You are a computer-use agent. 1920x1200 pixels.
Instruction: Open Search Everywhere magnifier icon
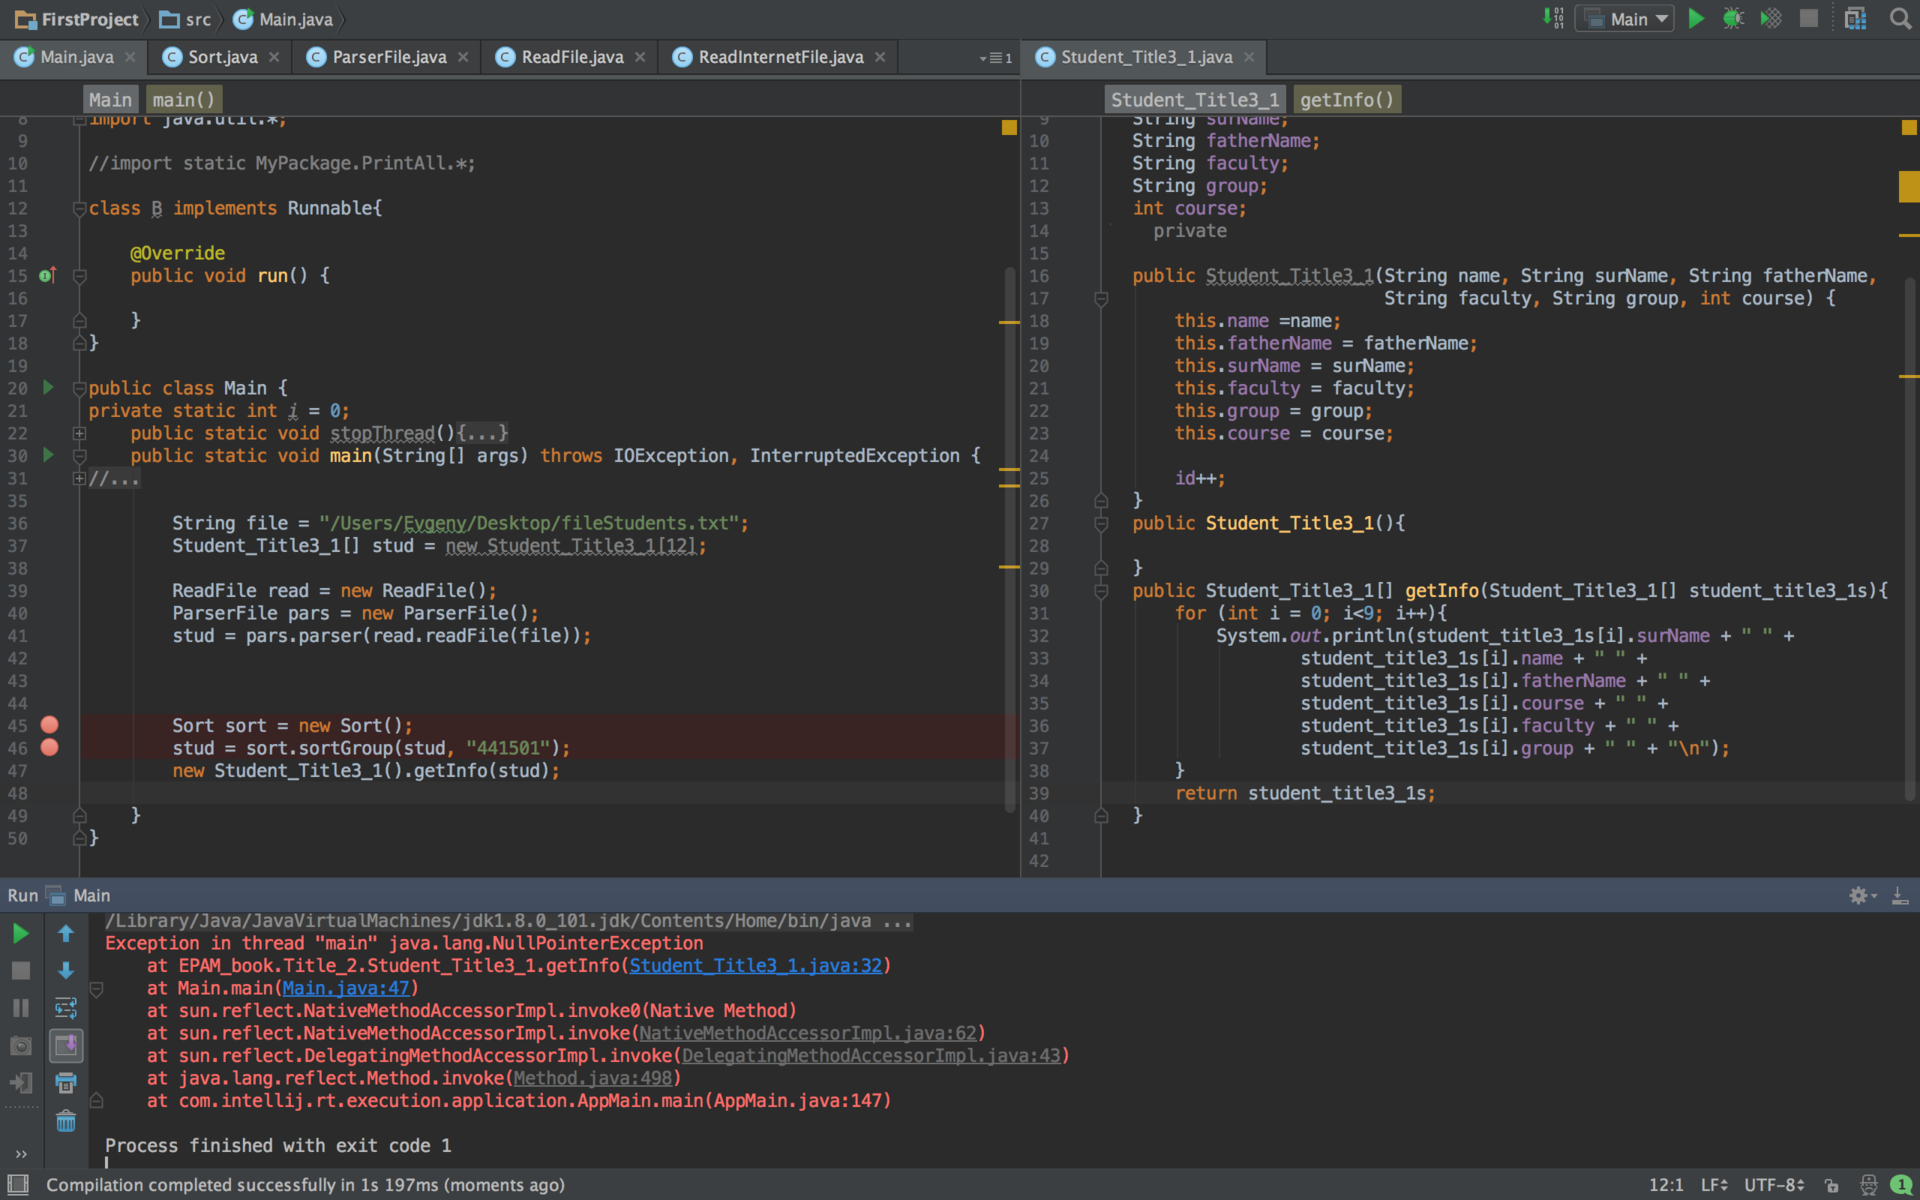pos(1900,18)
